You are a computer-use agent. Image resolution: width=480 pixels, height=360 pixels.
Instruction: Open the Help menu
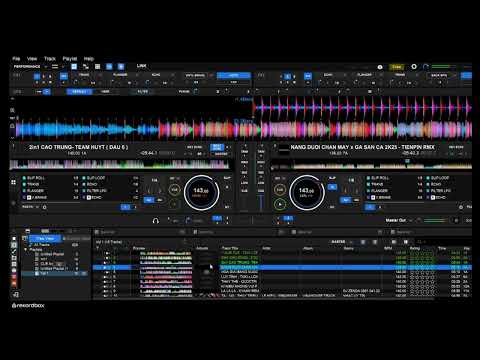[89, 59]
